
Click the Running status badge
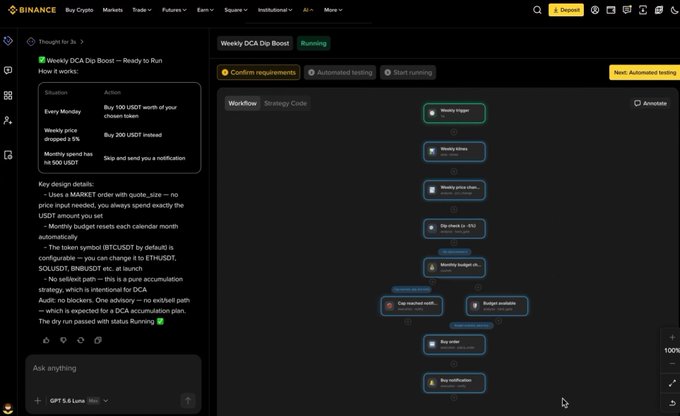tap(314, 43)
